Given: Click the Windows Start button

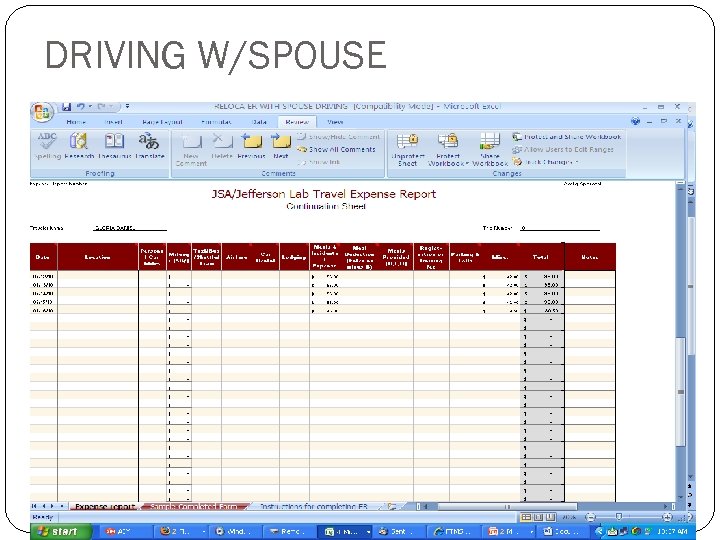Looking at the screenshot, I should click(61, 531).
